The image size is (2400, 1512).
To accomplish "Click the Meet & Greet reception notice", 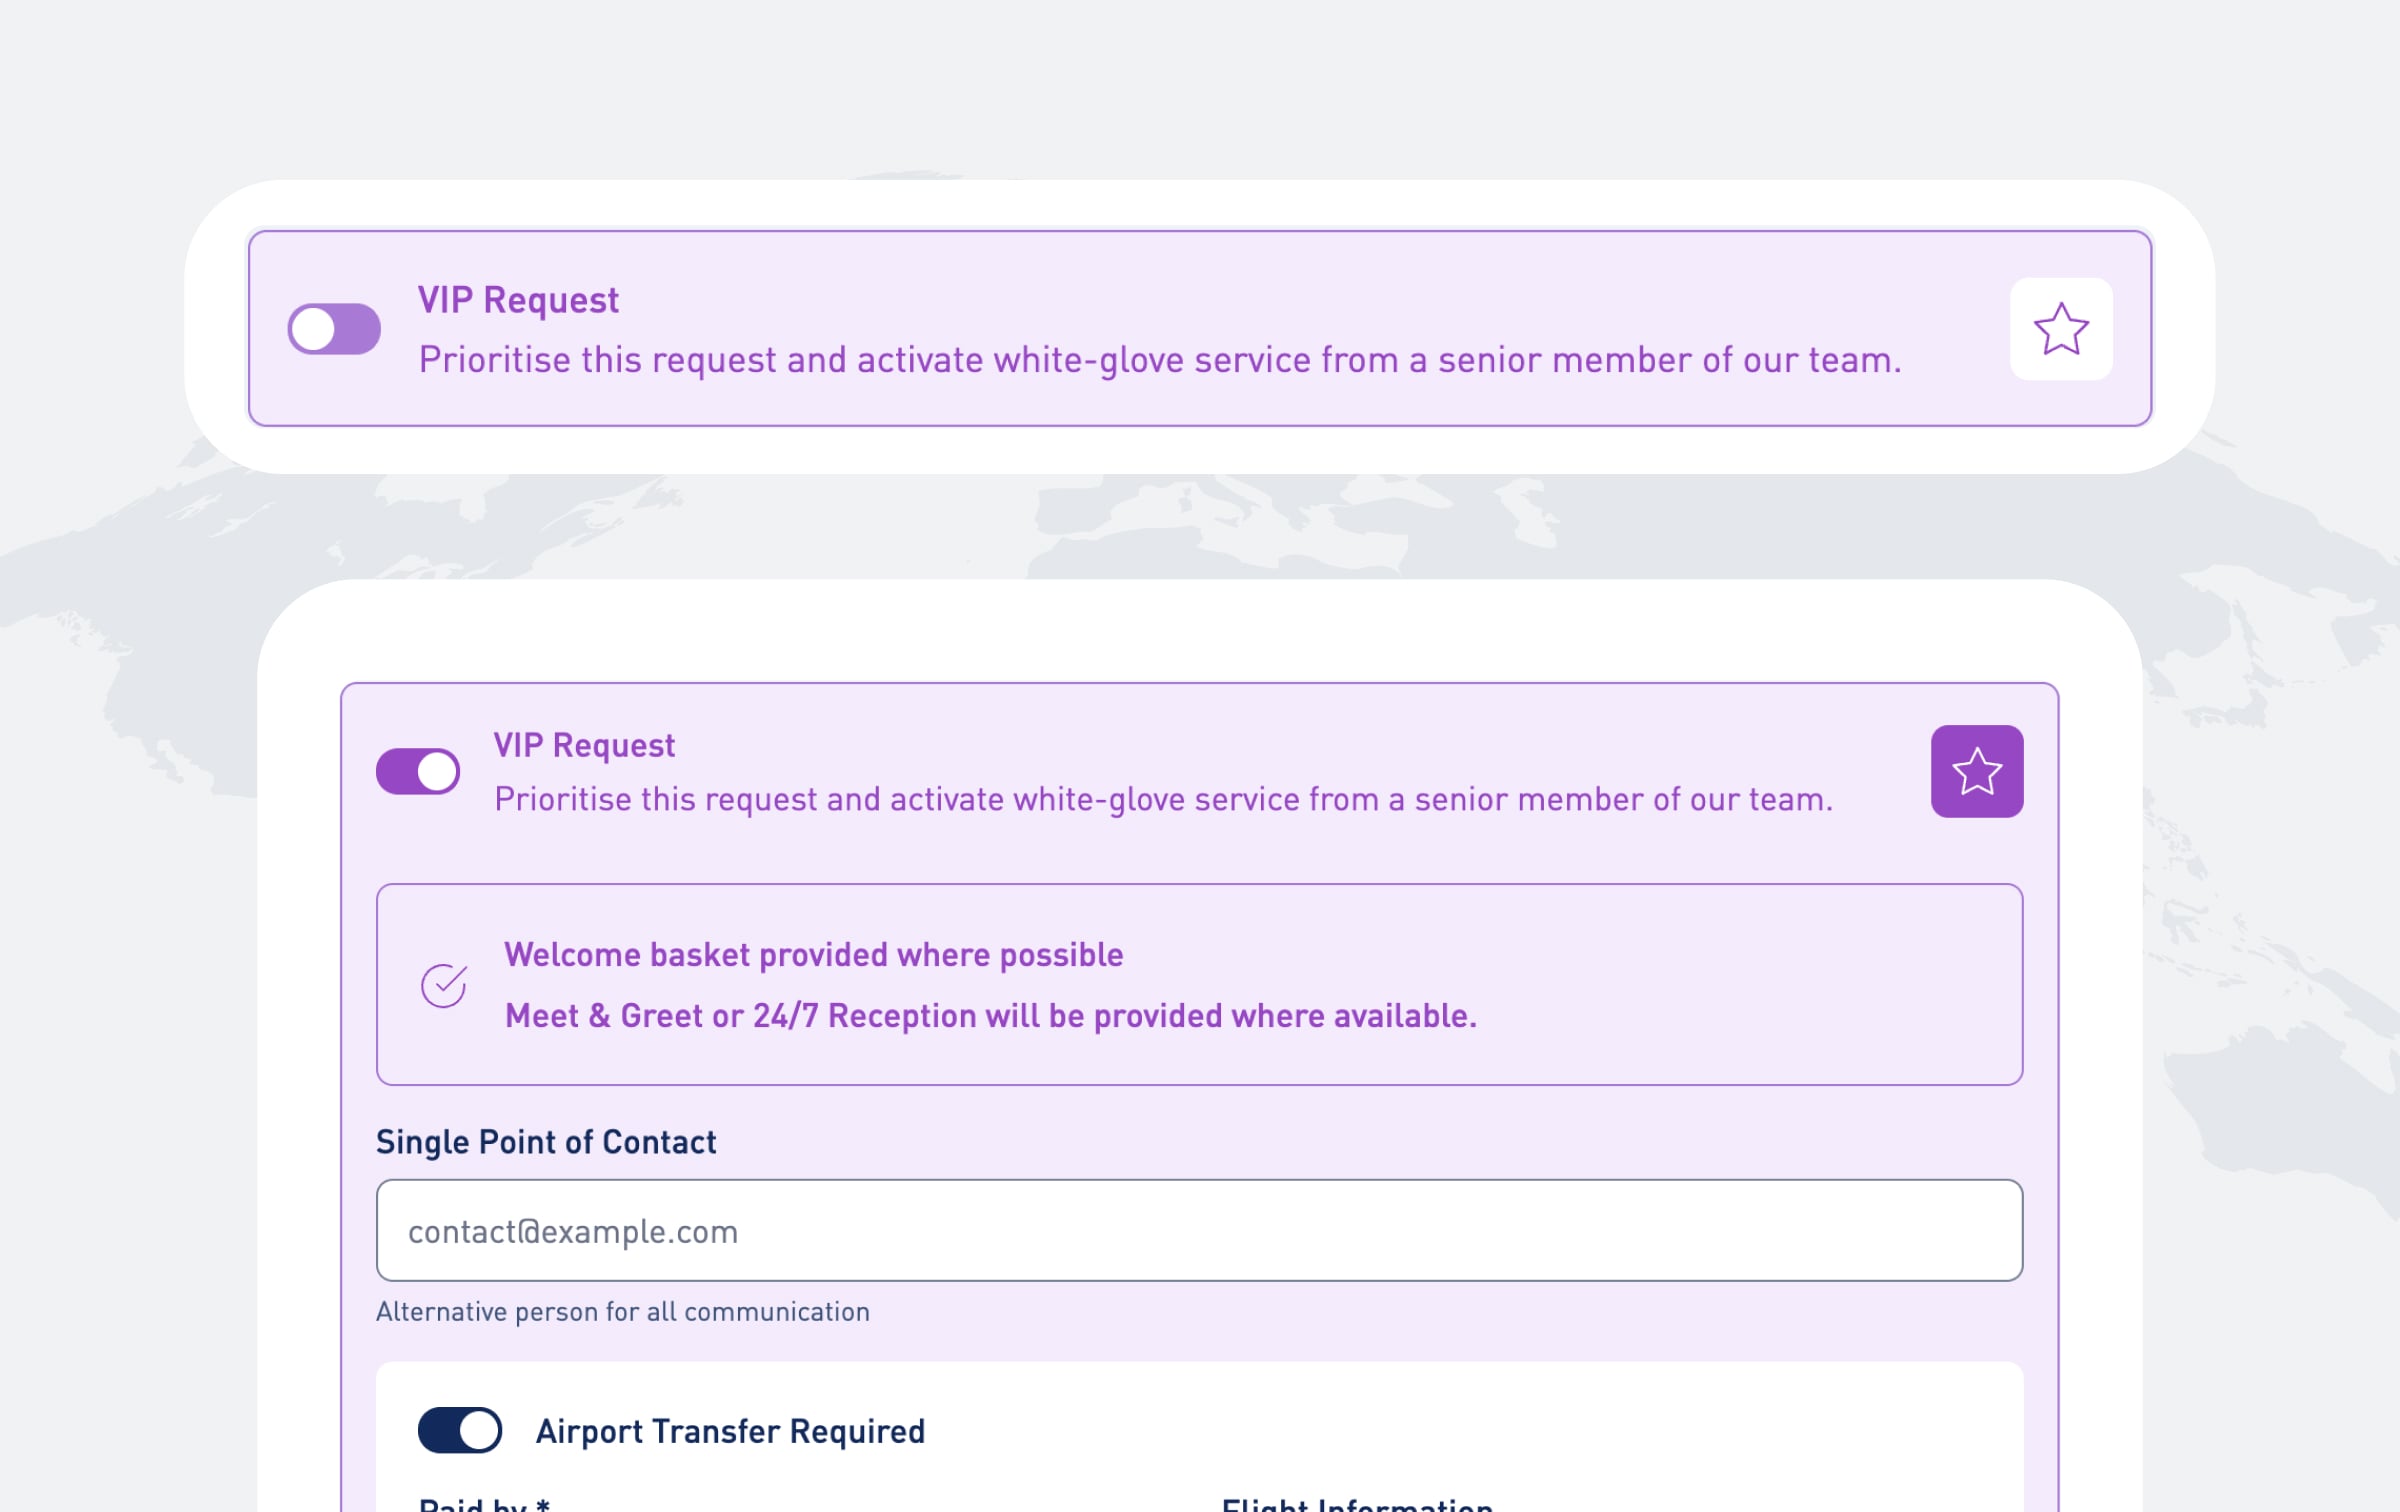I will [991, 1016].
